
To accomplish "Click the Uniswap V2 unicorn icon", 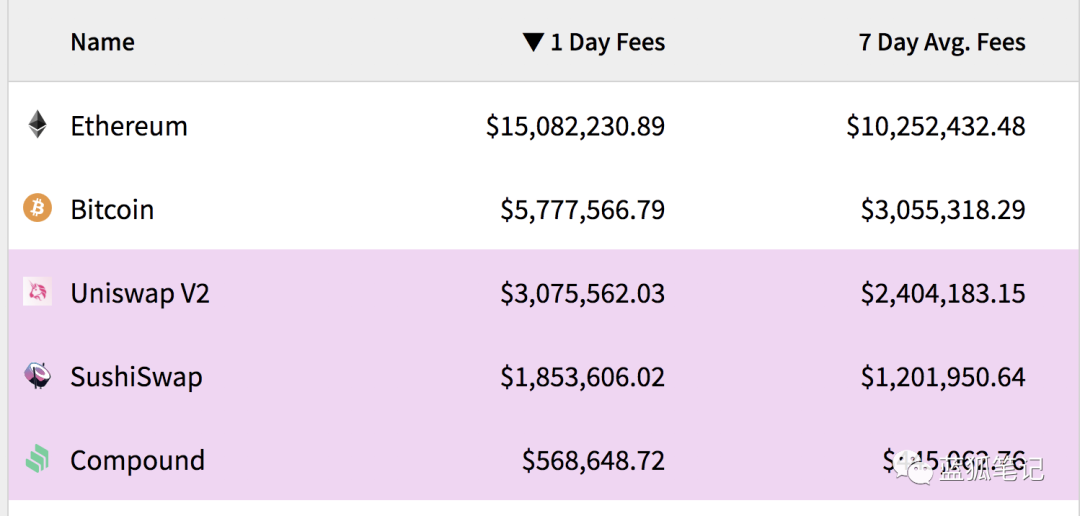I will coord(37,292).
